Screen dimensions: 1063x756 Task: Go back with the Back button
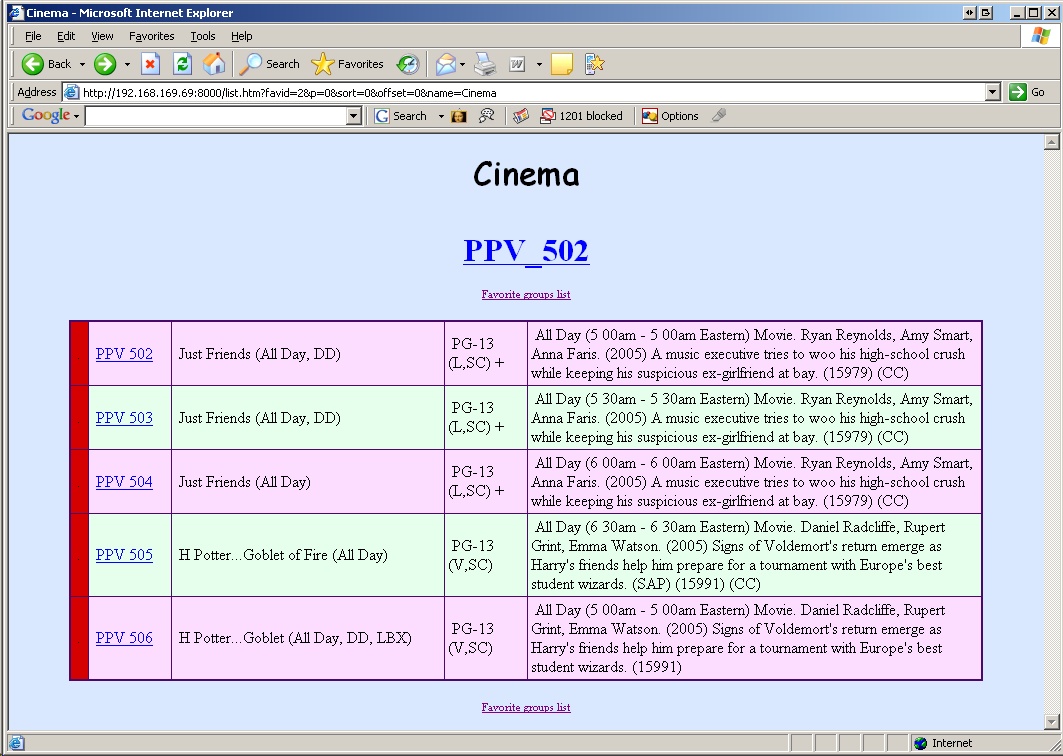point(45,64)
